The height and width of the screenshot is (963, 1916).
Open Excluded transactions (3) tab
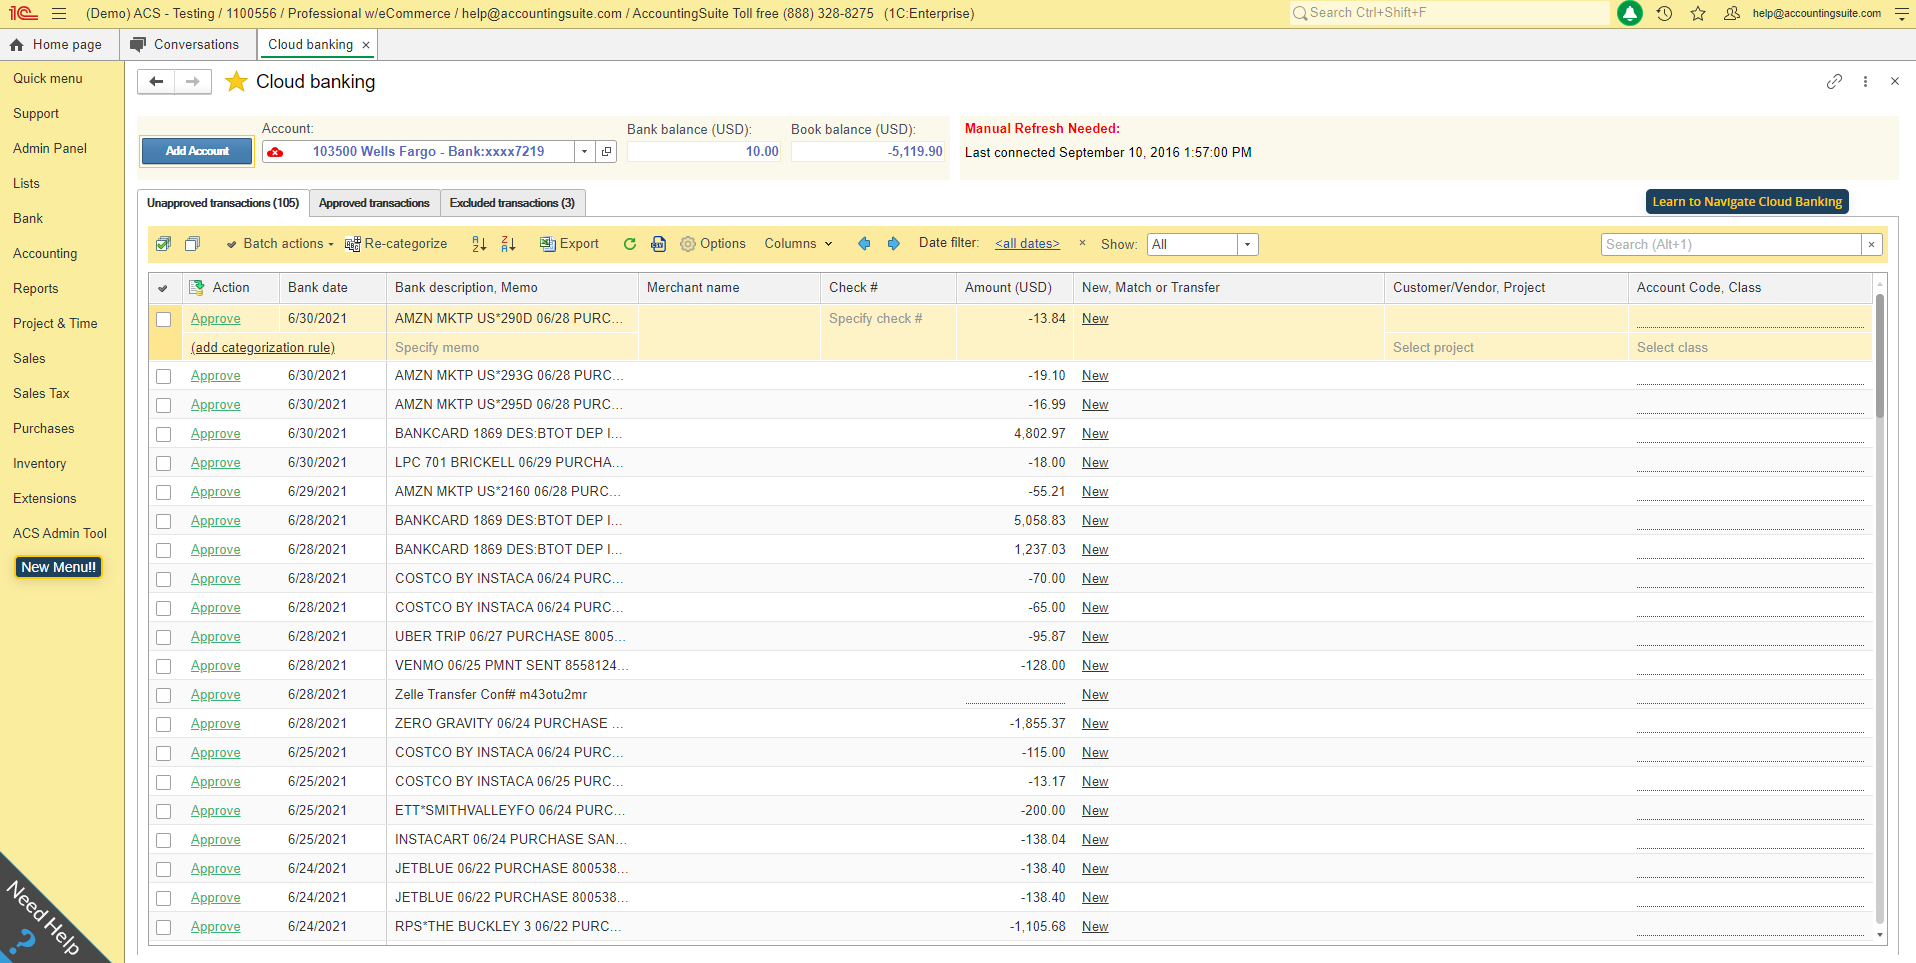click(x=512, y=203)
